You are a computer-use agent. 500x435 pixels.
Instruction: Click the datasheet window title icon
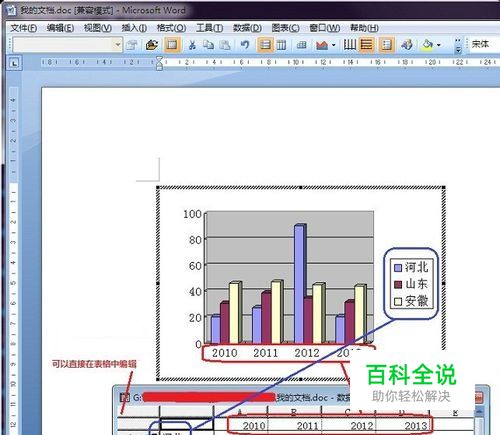124,397
